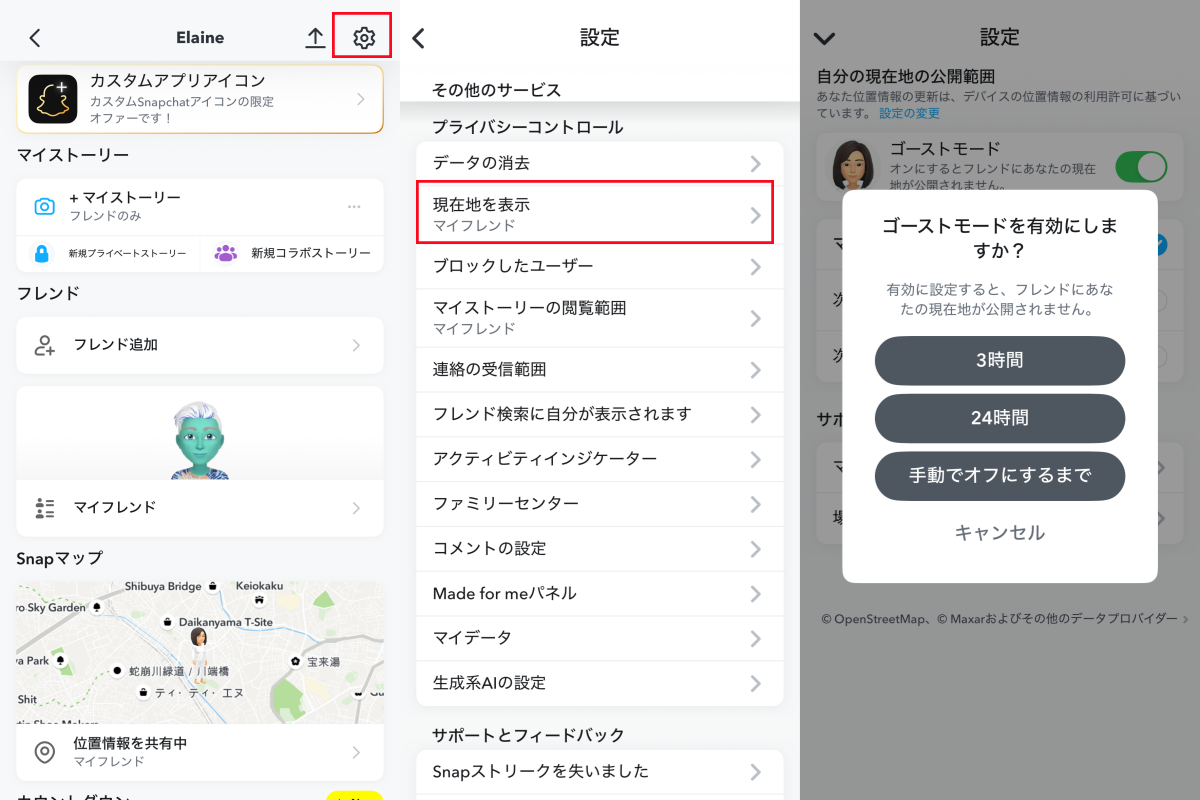
Task: Collapse settings with the down chevron
Action: click(x=824, y=38)
